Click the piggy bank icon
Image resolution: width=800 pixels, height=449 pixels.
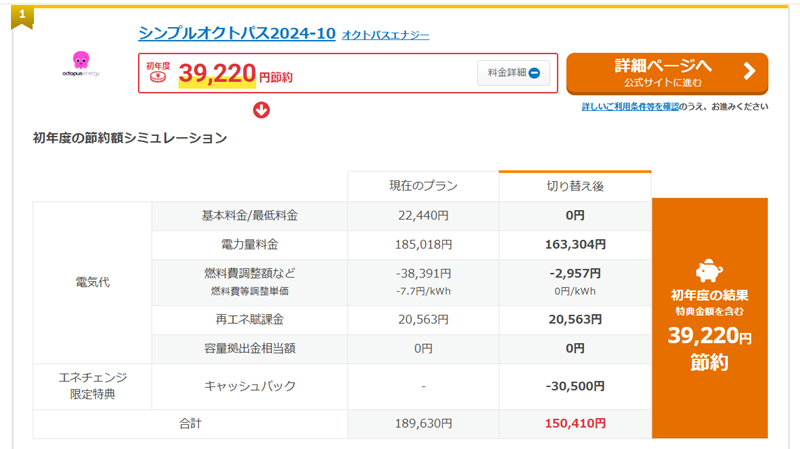pos(709,271)
